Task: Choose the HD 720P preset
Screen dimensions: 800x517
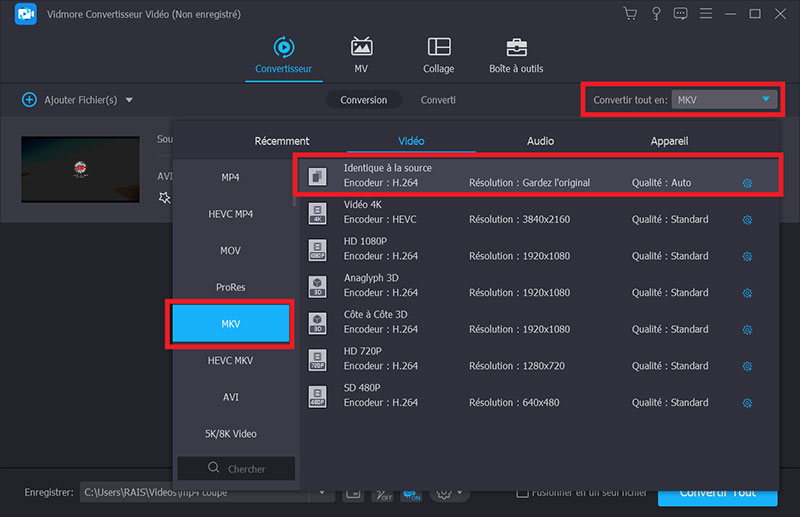Action: pos(539,359)
